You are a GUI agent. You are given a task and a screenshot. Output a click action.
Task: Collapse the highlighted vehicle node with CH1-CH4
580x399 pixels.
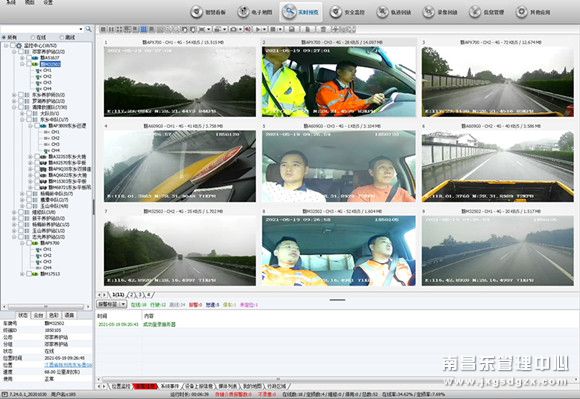coord(22,64)
